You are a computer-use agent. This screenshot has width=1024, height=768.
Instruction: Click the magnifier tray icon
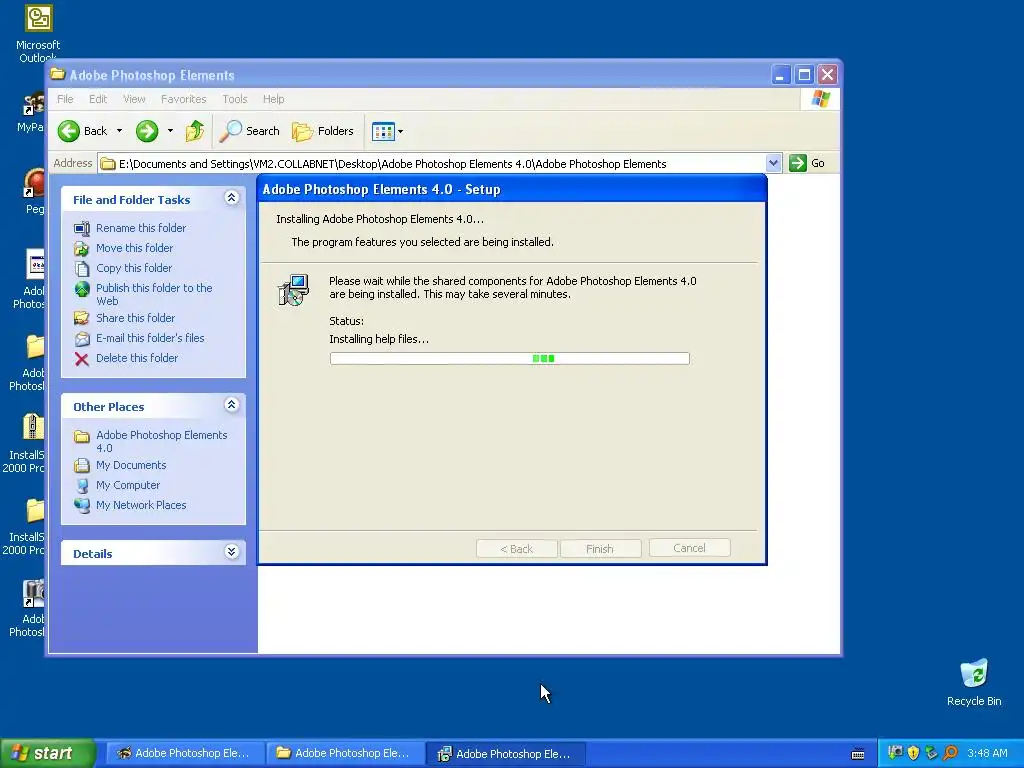pos(950,754)
